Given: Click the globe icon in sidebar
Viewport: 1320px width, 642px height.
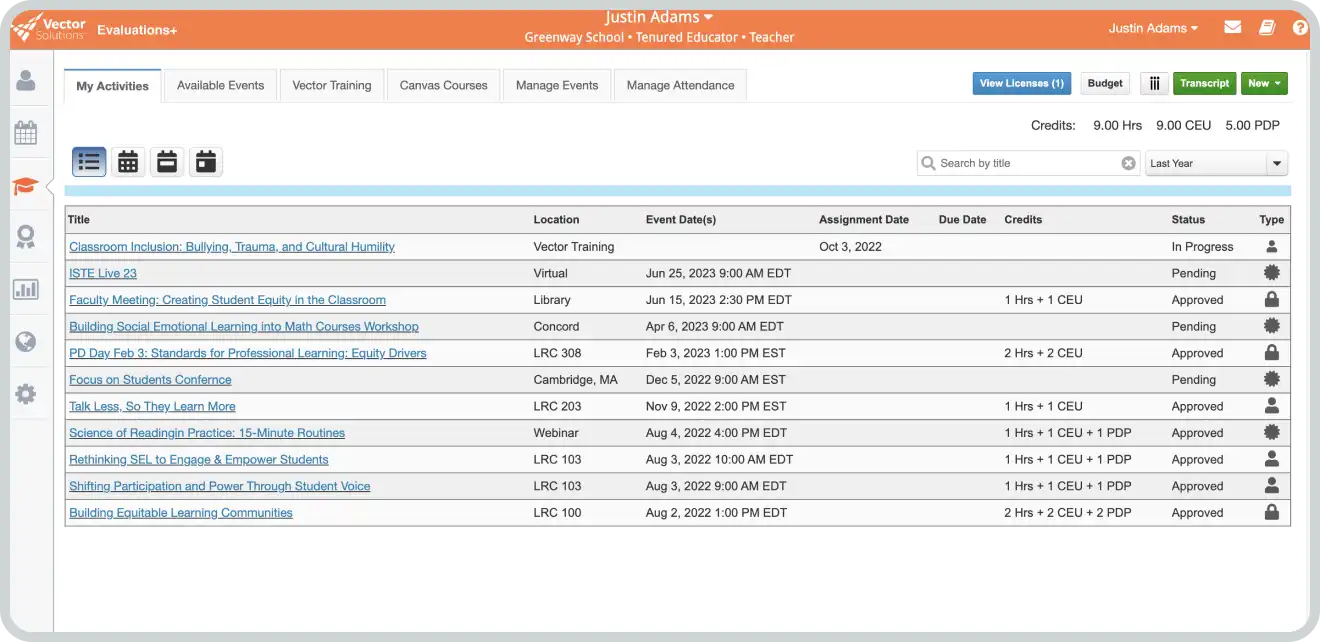Looking at the screenshot, I should 26,342.
